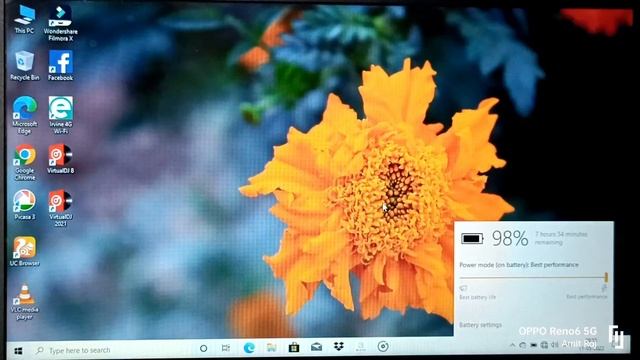Open the Irvine 4G Wi-Fi shortcut
This screenshot has width=640, height=360.
pyautogui.click(x=60, y=116)
